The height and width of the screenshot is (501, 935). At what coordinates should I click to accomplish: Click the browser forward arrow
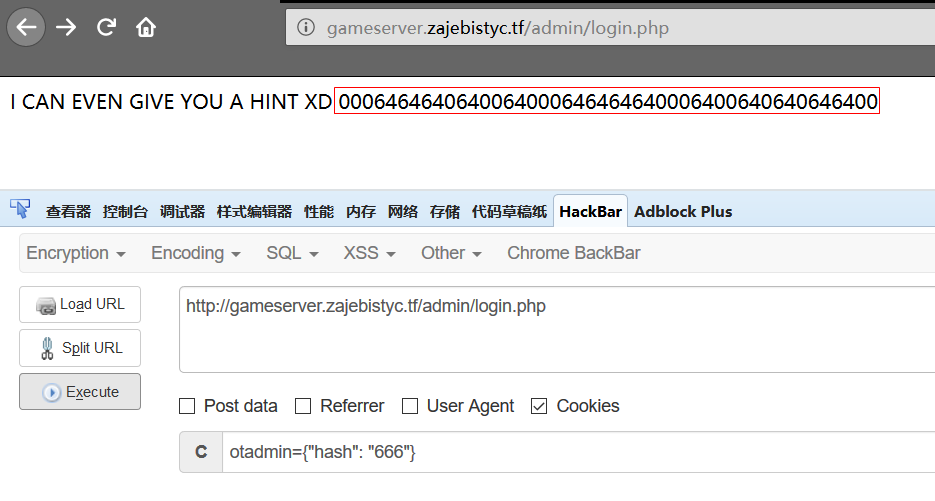click(67, 27)
